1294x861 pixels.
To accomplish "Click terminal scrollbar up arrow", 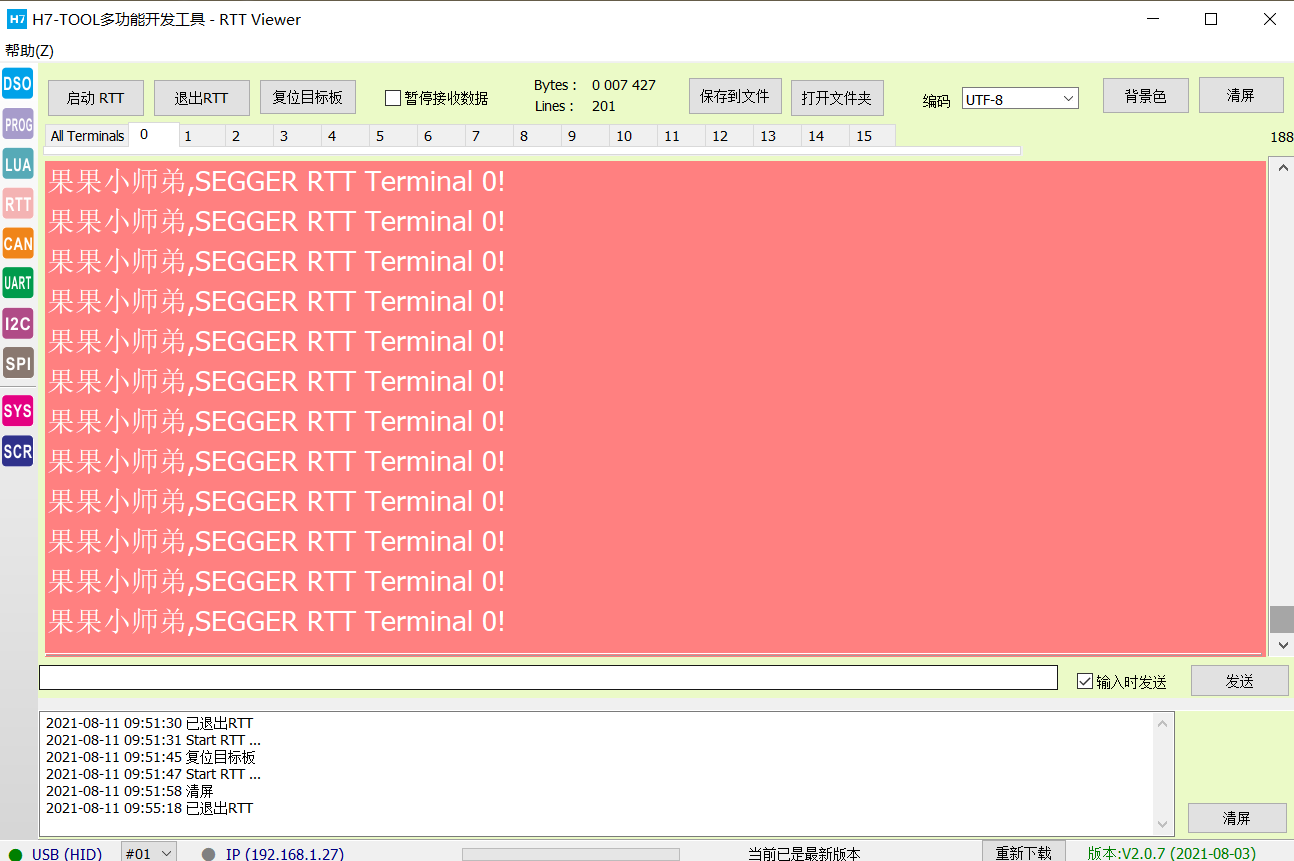I will point(1281,167).
